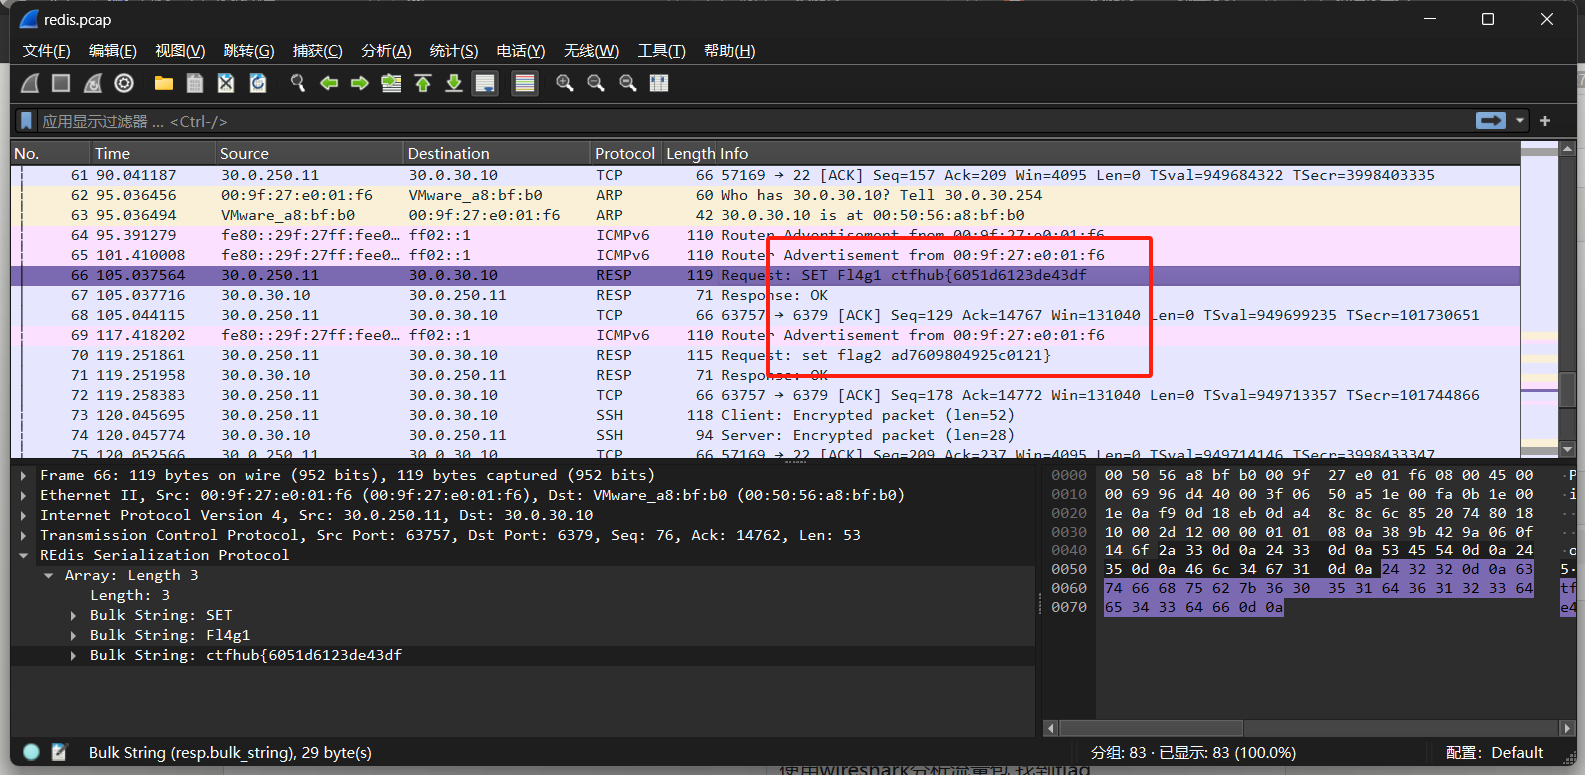Select packet 70 set flag2 request
This screenshot has height=775, width=1585.
click(766, 355)
